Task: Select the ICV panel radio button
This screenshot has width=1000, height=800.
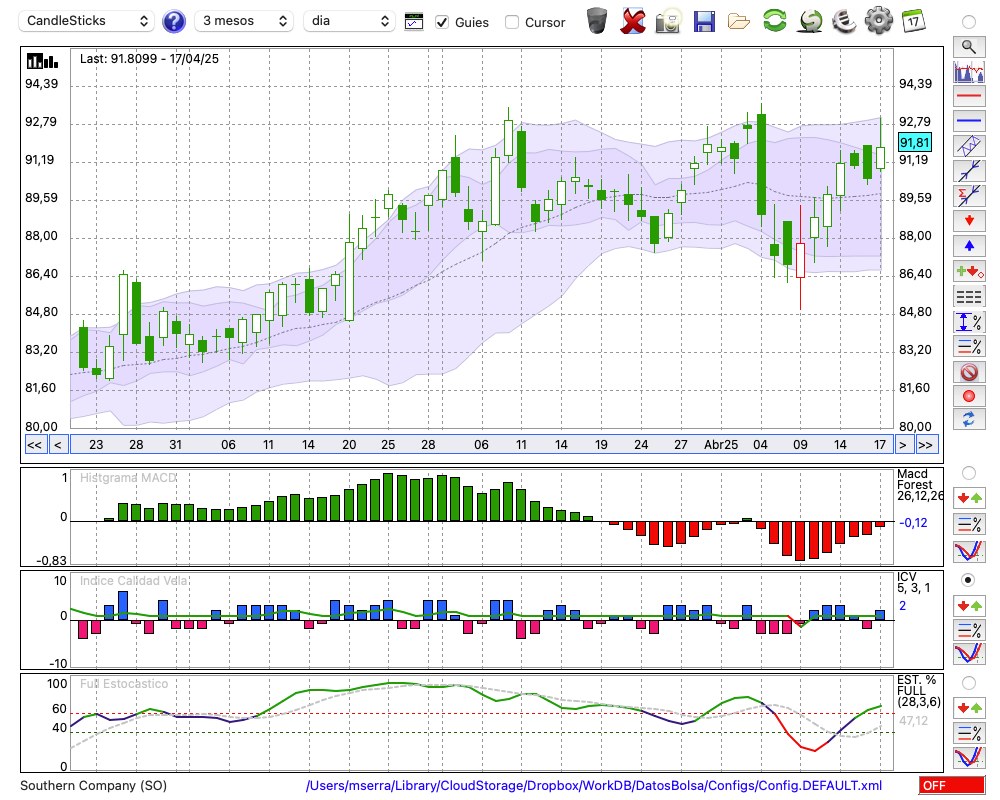Action: point(969,580)
